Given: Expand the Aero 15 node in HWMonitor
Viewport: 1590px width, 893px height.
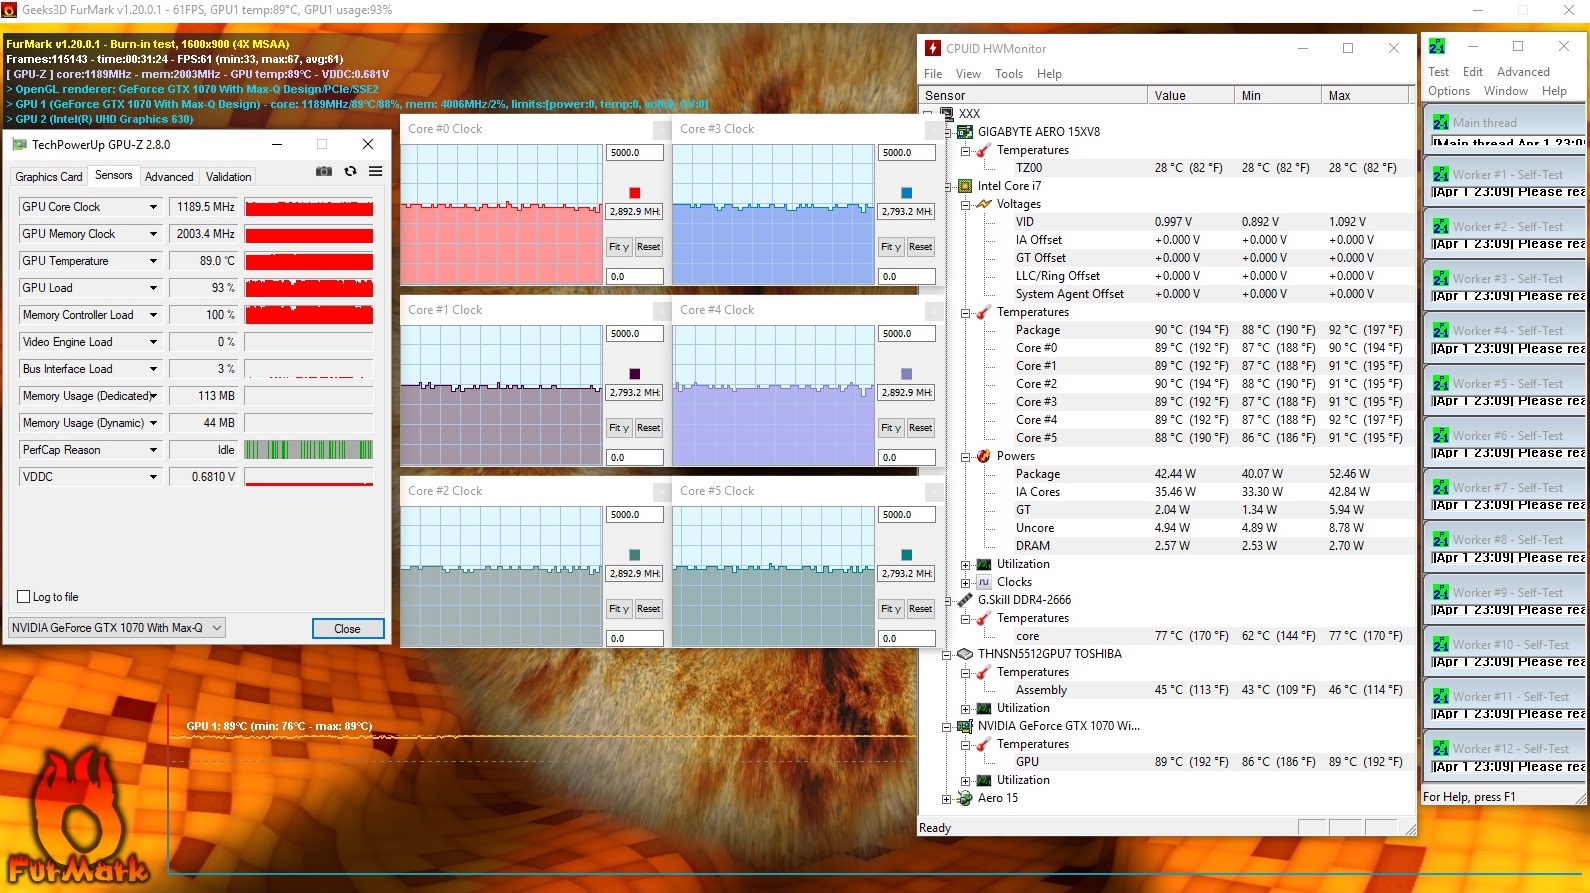Looking at the screenshot, I should coord(947,798).
